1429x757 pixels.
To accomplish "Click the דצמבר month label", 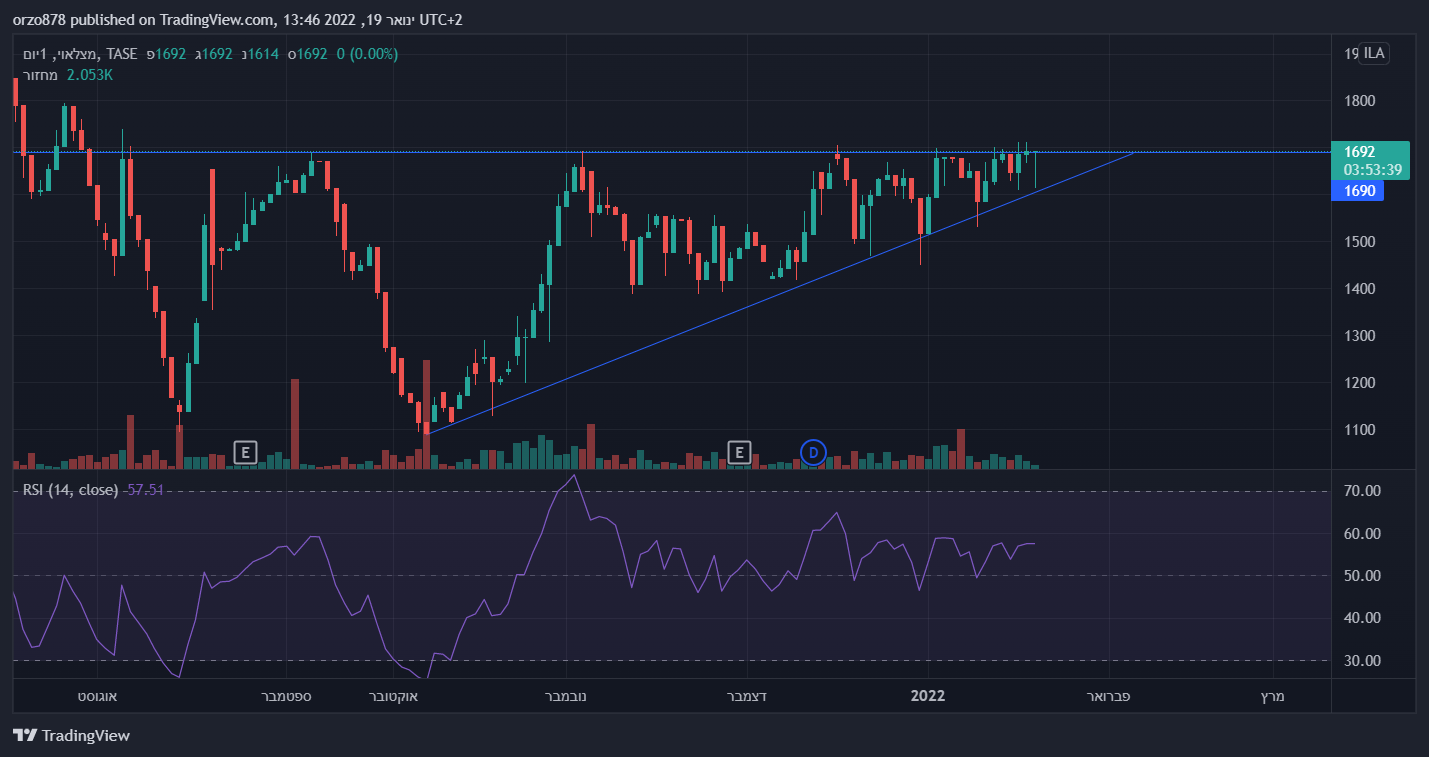I will [x=745, y=695].
